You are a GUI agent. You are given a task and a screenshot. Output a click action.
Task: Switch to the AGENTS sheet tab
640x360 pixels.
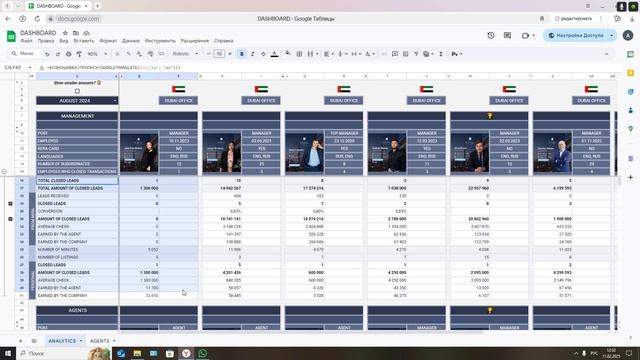click(100, 341)
